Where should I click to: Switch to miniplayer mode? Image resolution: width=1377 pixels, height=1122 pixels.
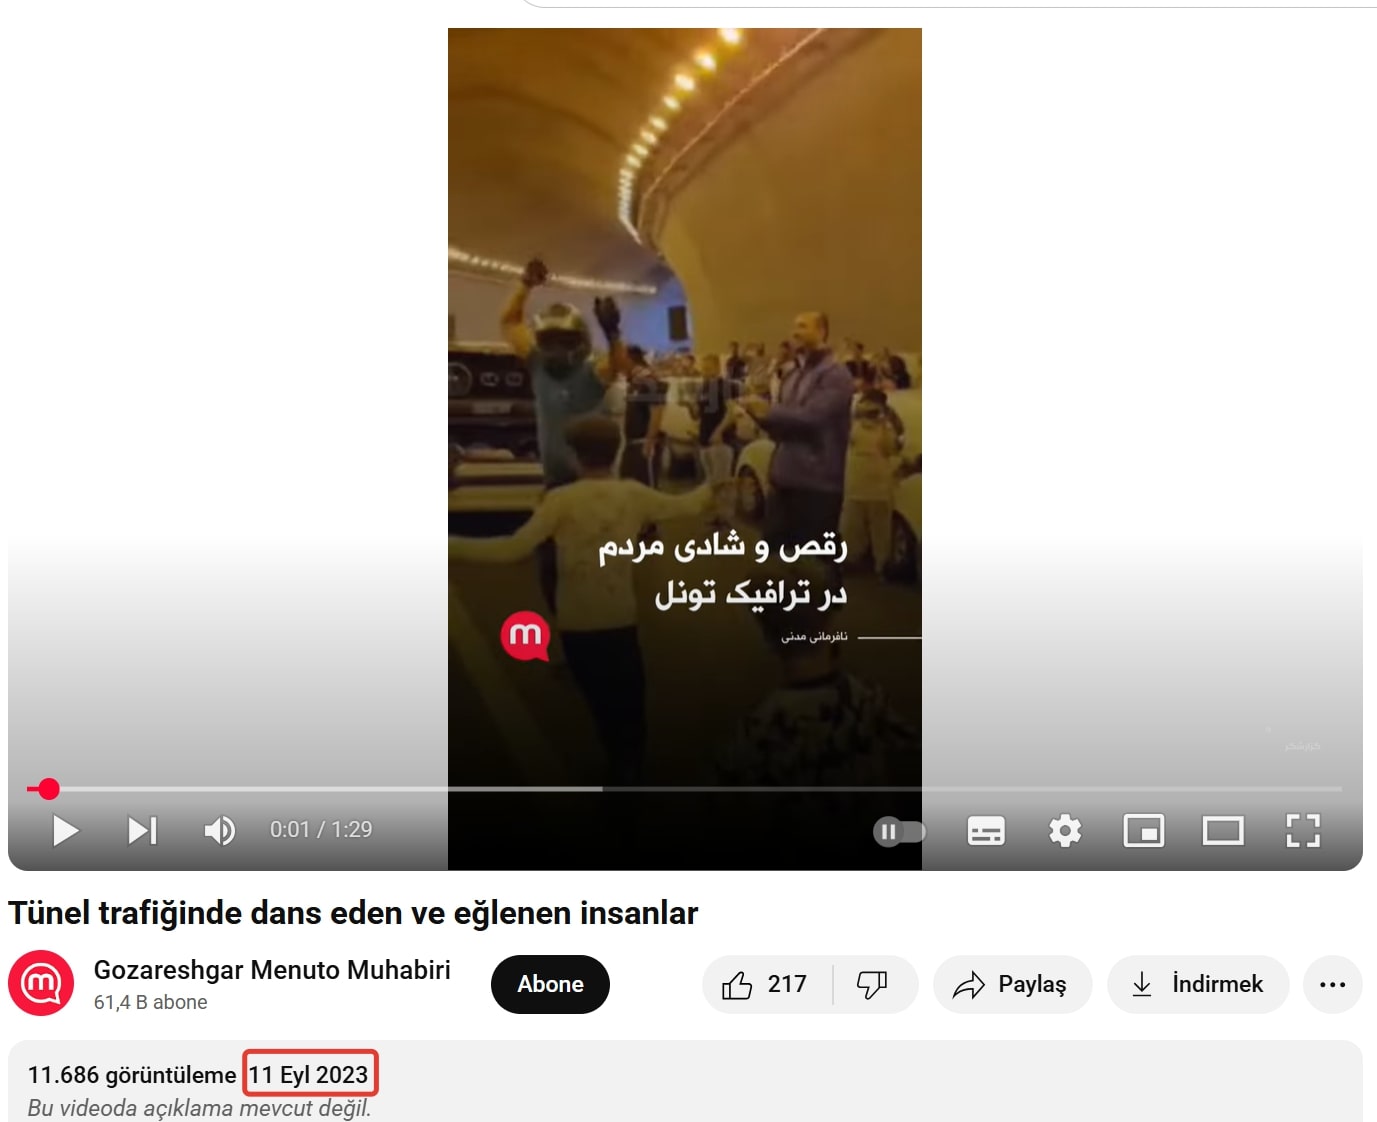click(x=1143, y=831)
